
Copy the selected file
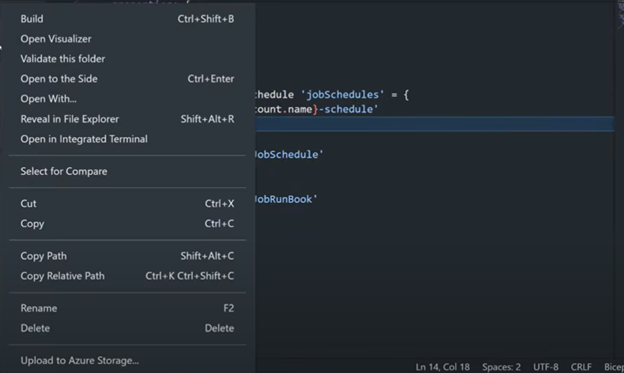[127, 223]
